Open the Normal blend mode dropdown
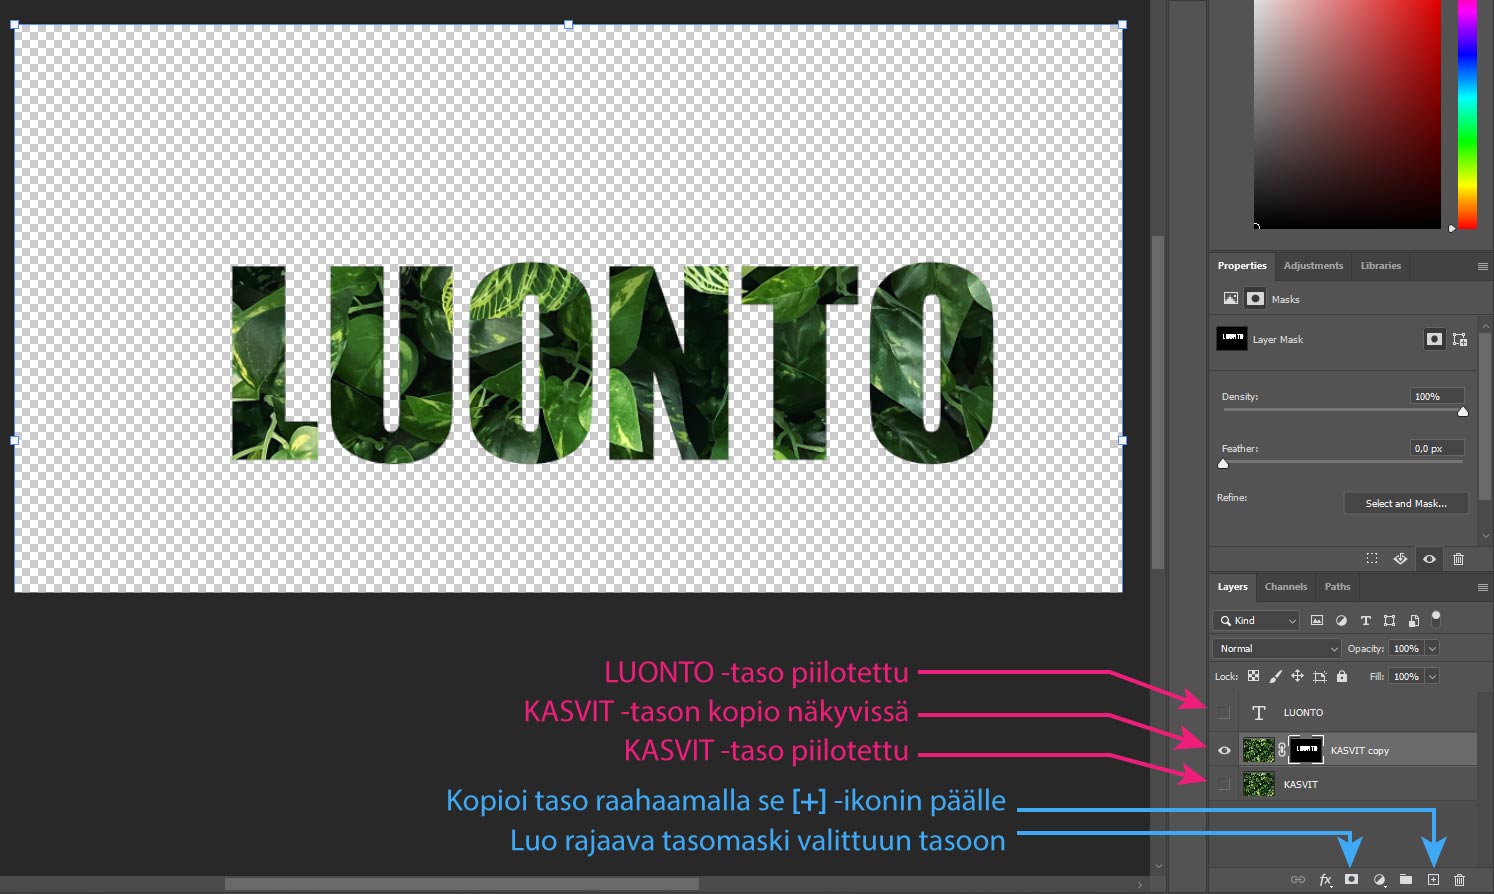This screenshot has width=1494, height=894. [x=1276, y=648]
